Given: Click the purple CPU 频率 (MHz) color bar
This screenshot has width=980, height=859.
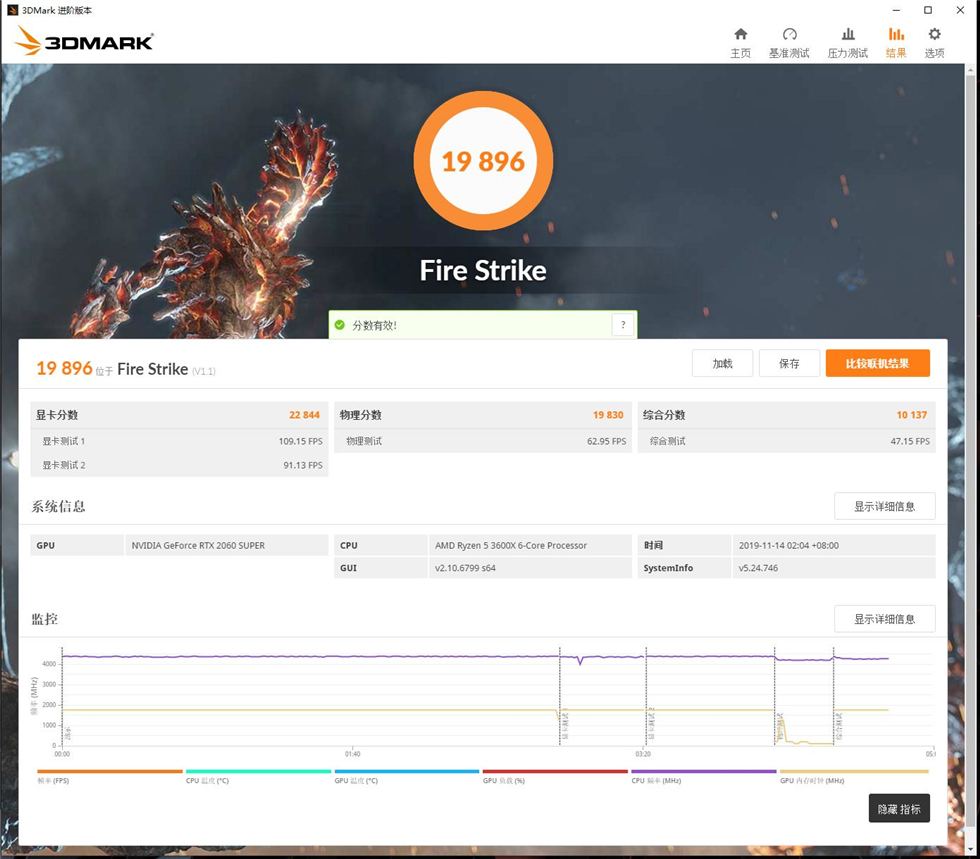Looking at the screenshot, I should pos(704,771).
